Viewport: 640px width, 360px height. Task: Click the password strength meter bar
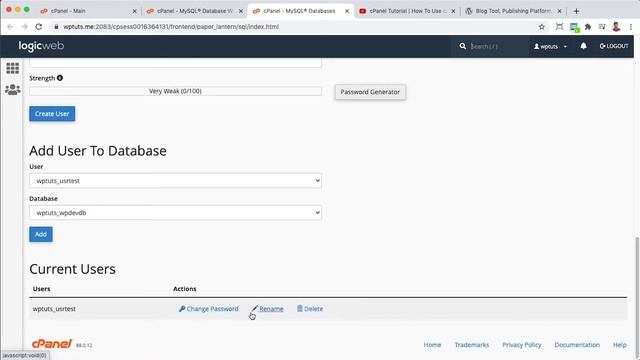[176, 91]
